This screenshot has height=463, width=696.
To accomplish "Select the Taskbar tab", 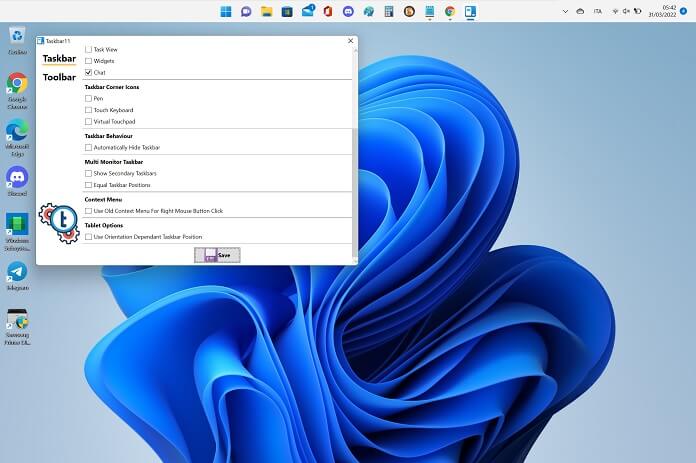I will tap(59, 59).
